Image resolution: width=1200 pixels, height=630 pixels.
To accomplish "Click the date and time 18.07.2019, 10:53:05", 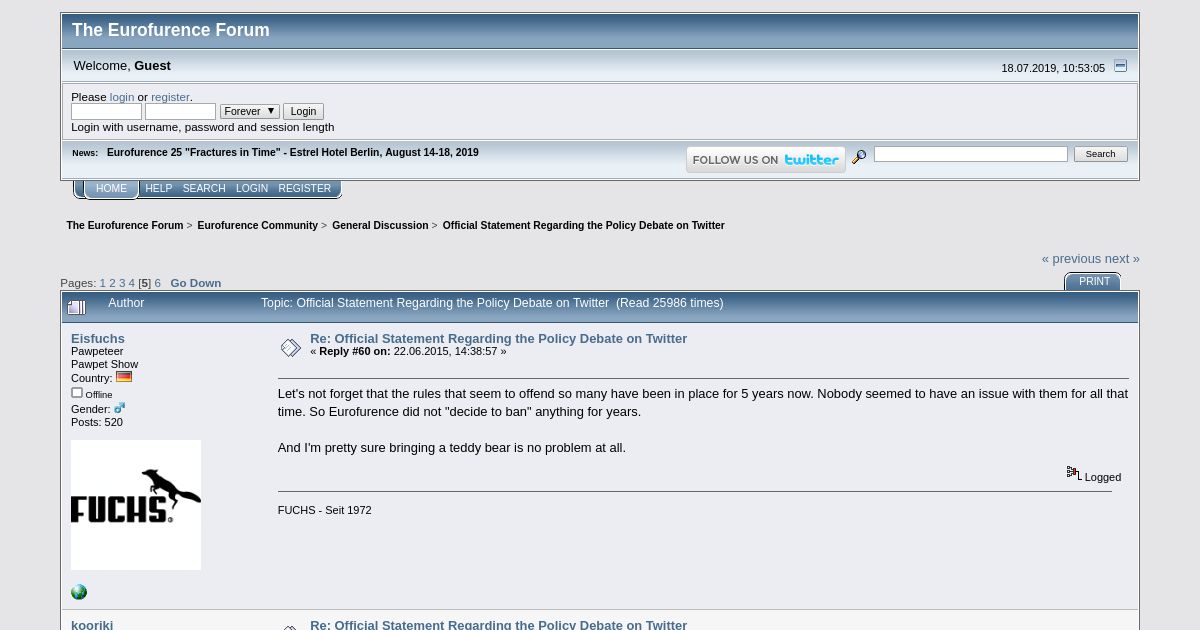I will pos(1053,69).
